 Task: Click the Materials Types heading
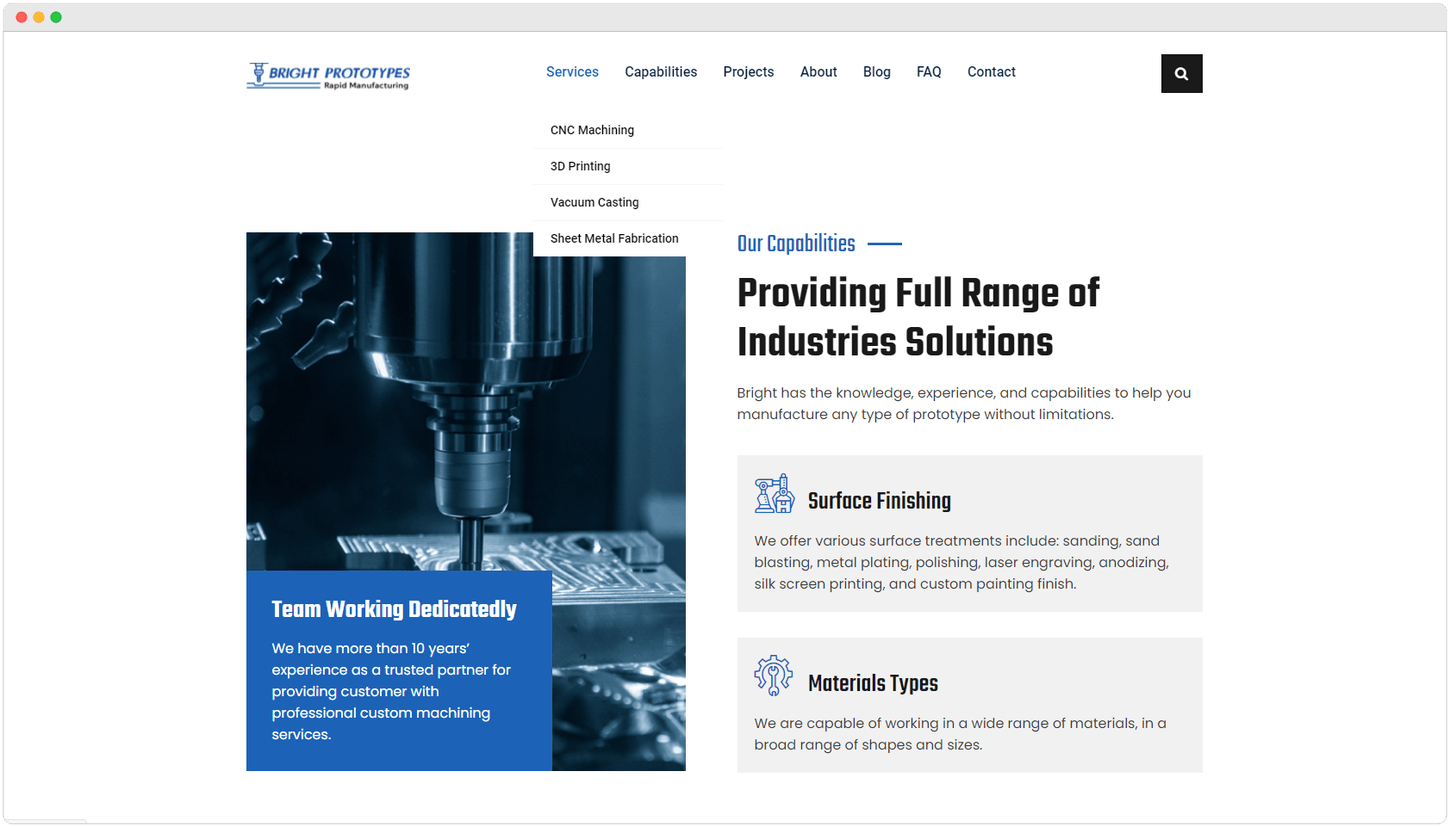click(x=873, y=684)
